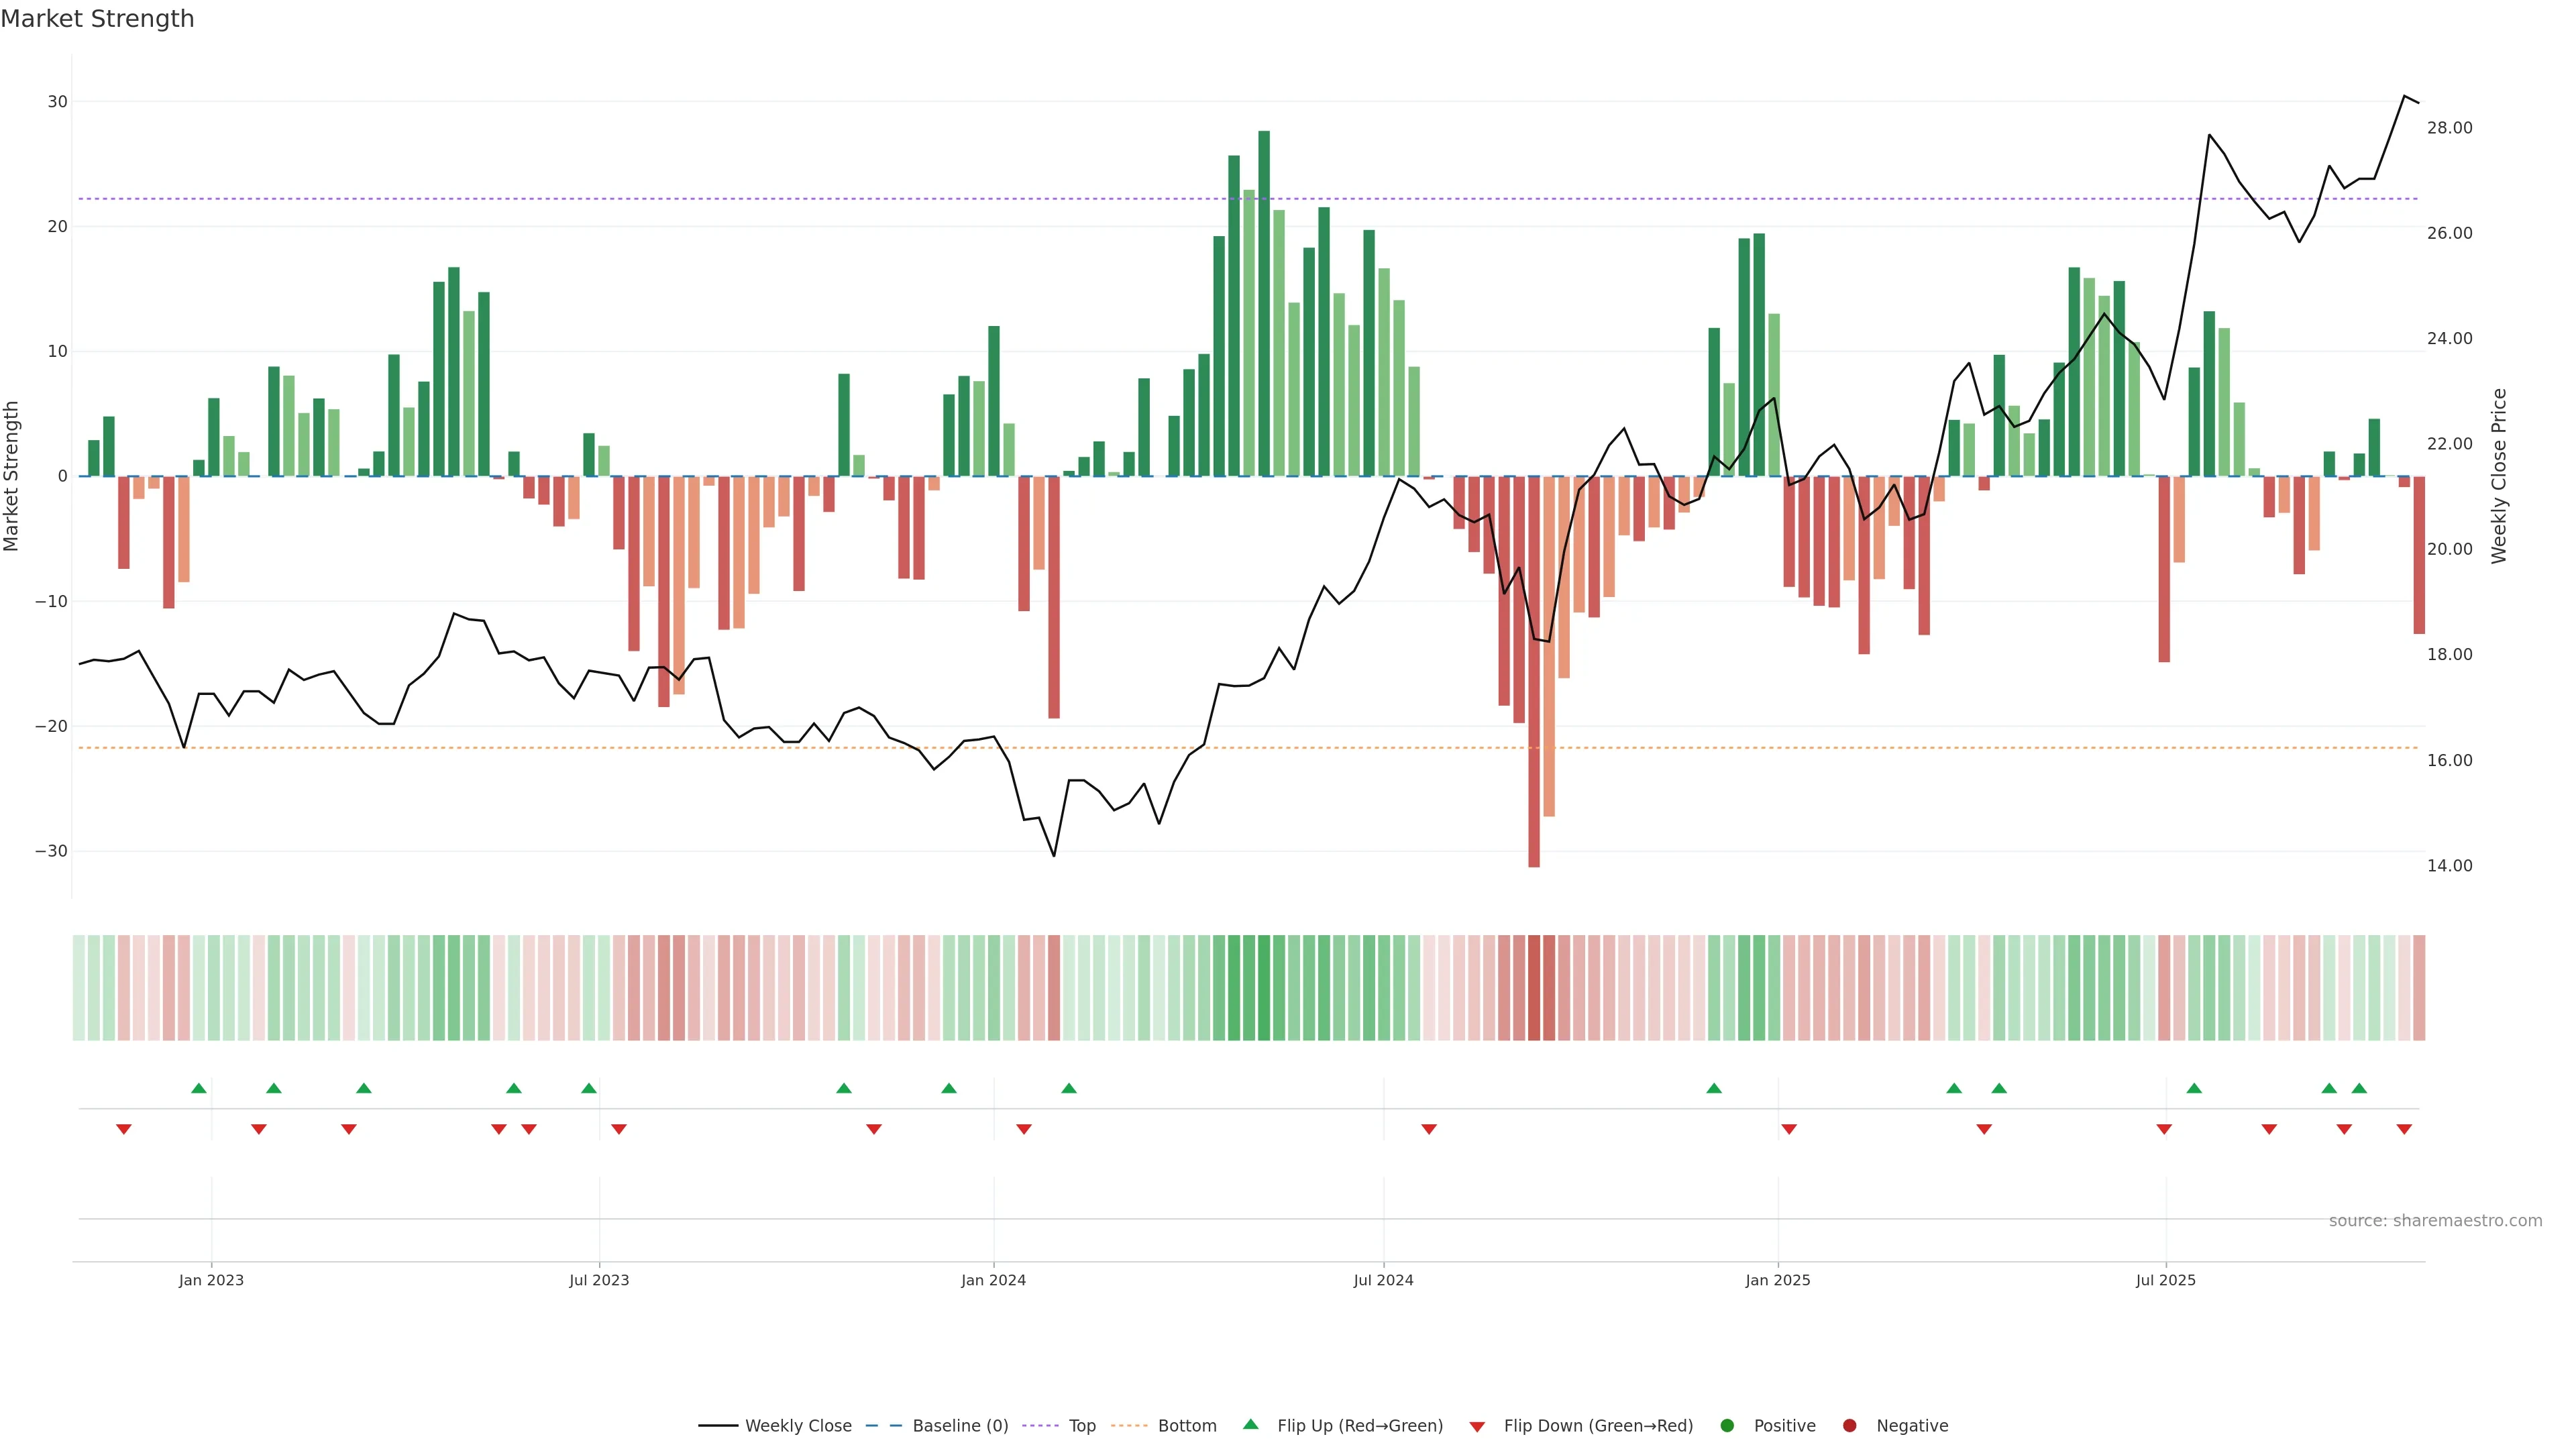Viewport: 2576px width, 1449px height.
Task: Click the Negative red circle legend icon
Action: pos(1849,1425)
